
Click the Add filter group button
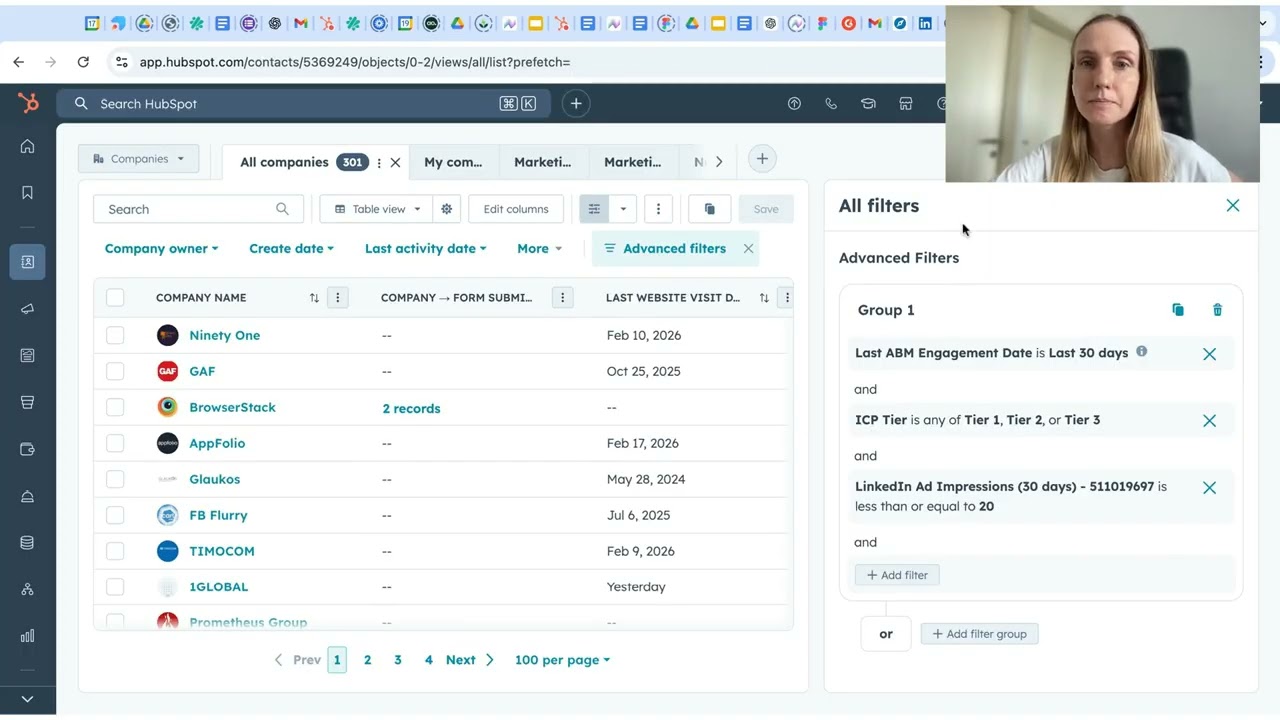tap(980, 634)
